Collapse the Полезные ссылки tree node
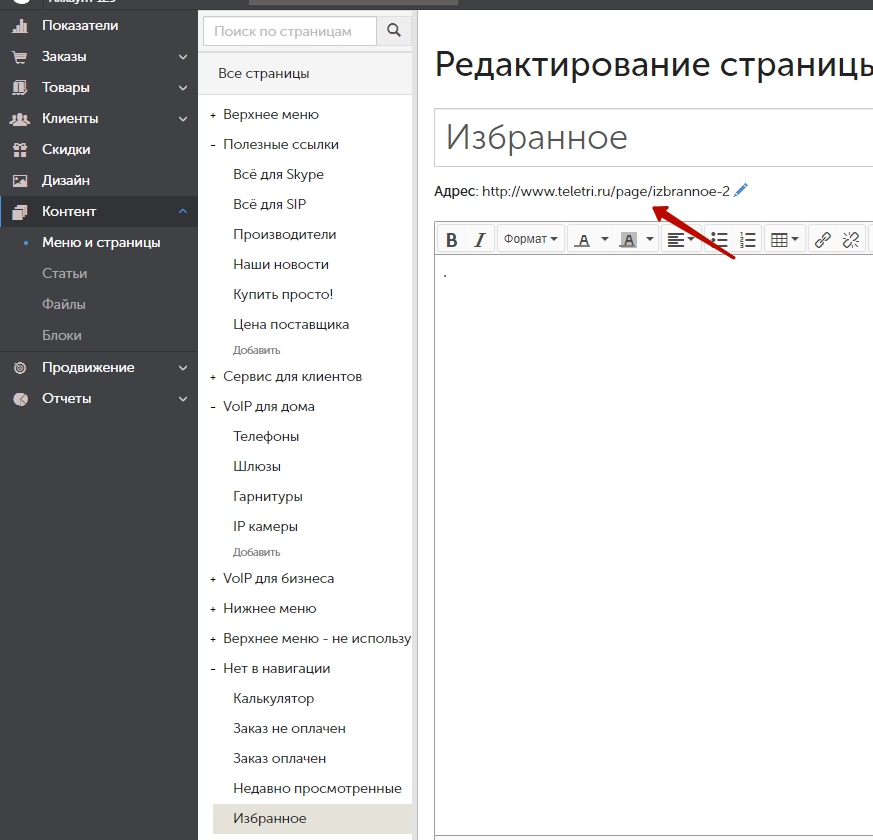873x840 pixels. pyautogui.click(x=213, y=145)
